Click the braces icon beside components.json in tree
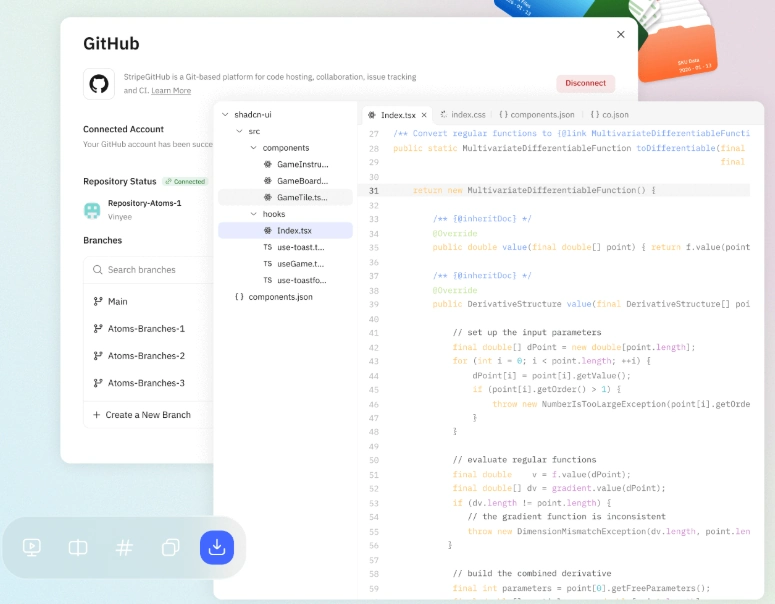This screenshot has width=775, height=604. click(239, 297)
